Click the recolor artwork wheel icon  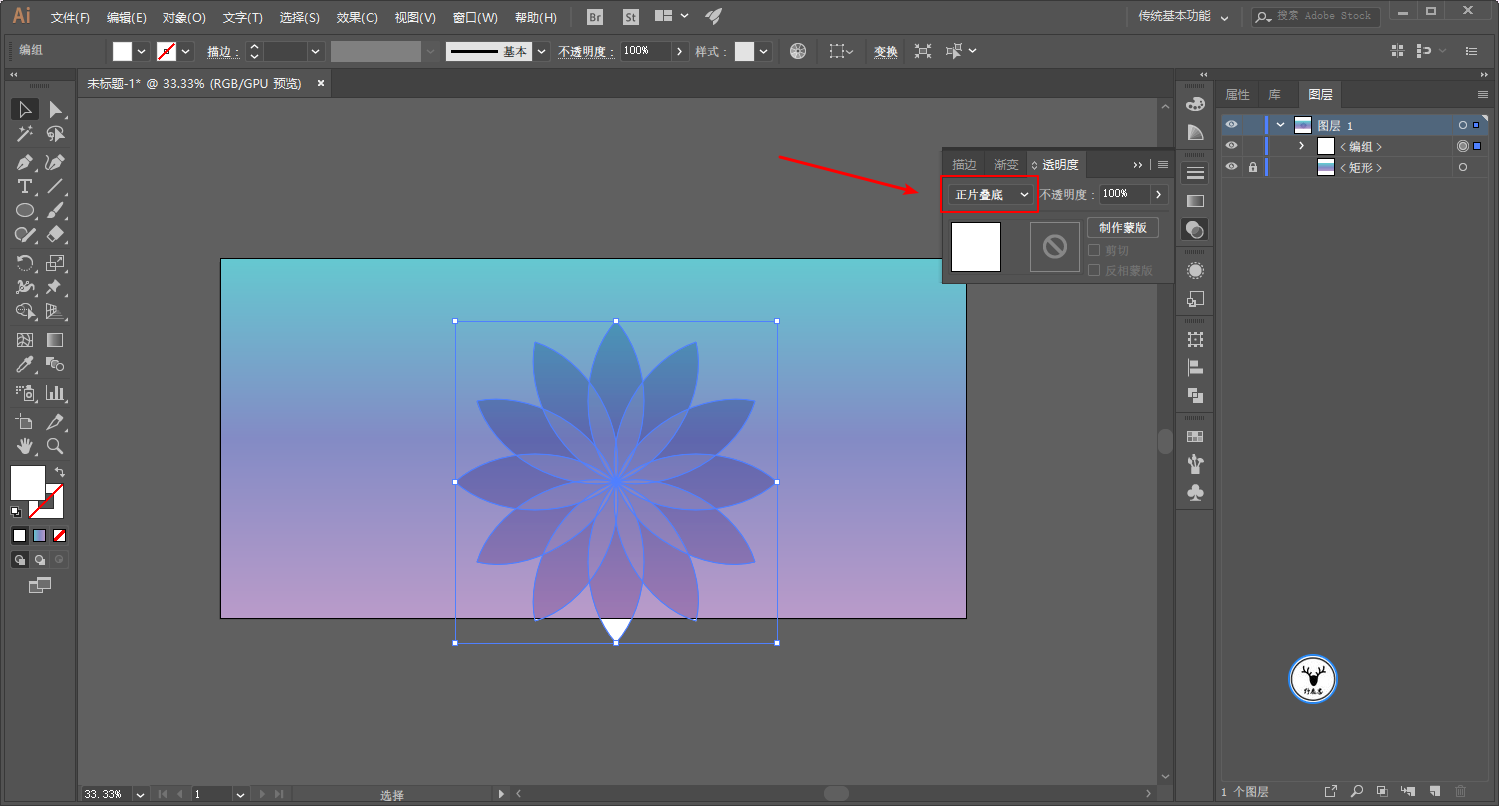[x=797, y=51]
